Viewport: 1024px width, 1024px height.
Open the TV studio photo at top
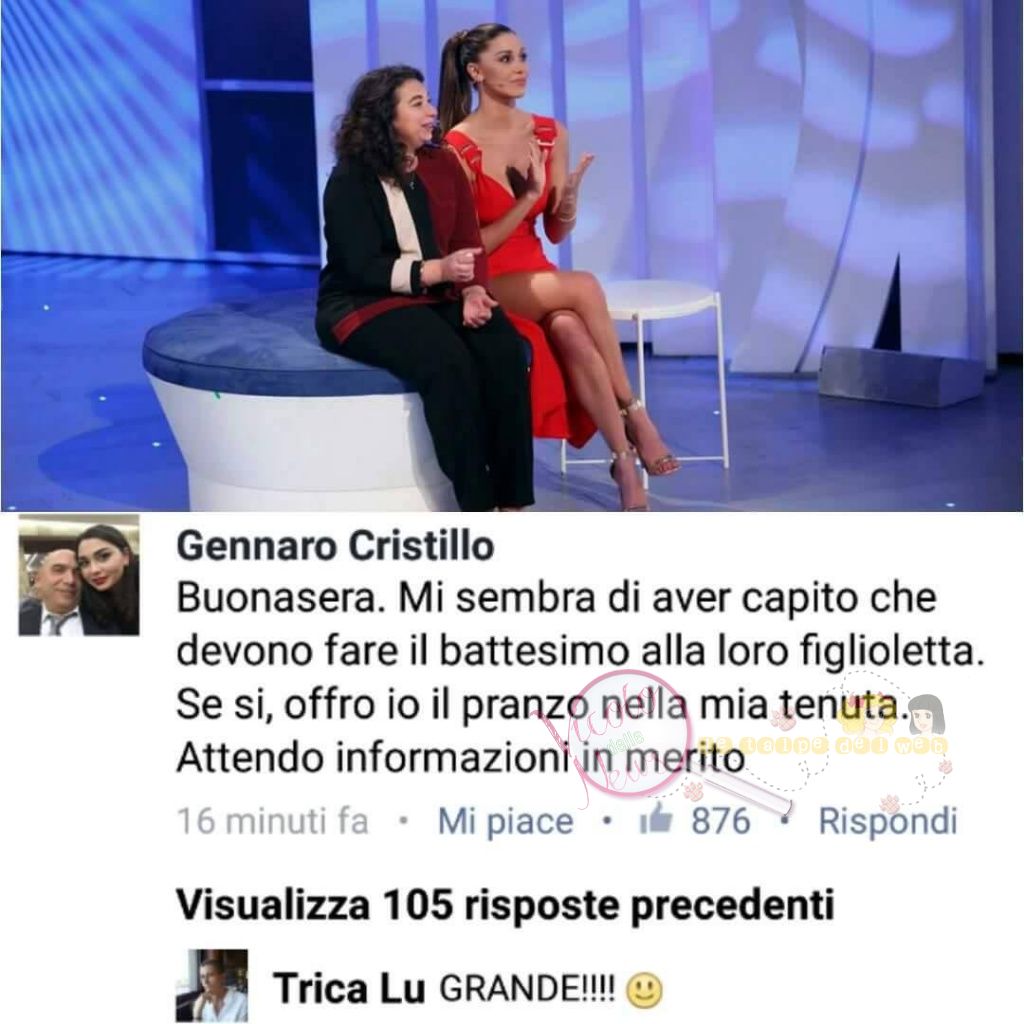[512, 255]
